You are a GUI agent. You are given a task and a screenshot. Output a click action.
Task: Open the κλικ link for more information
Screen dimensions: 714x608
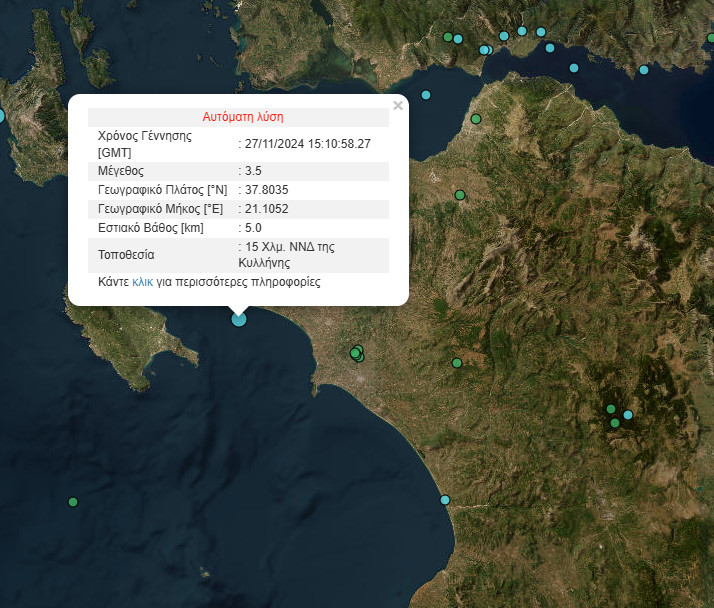(143, 283)
